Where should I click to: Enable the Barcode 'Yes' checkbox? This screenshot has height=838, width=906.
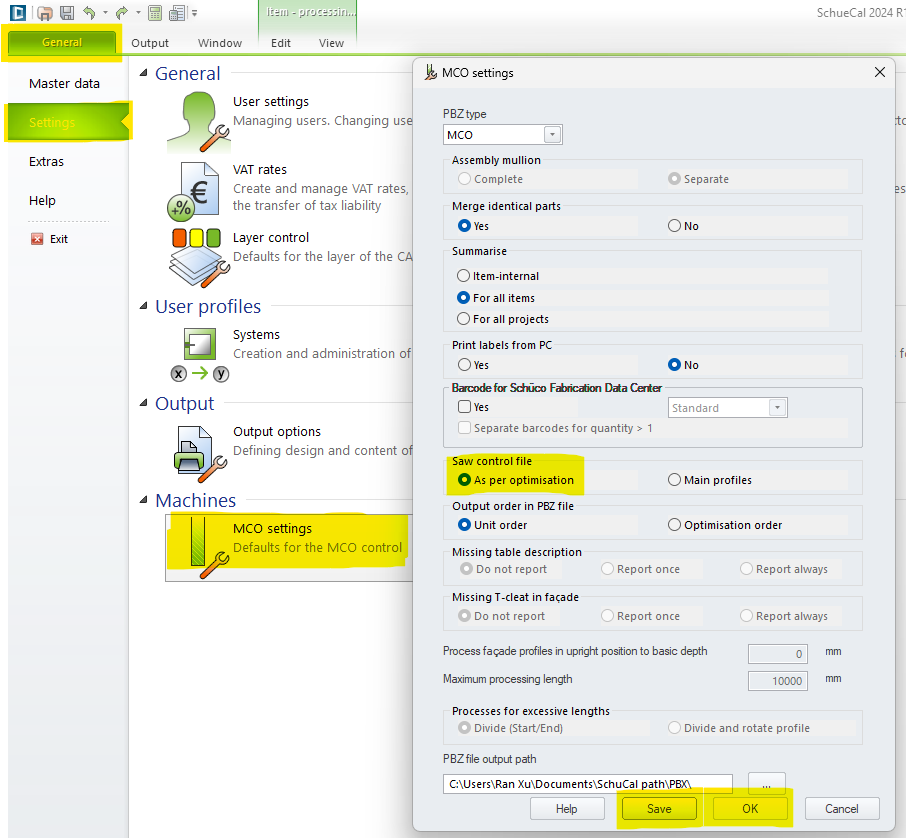(x=464, y=407)
